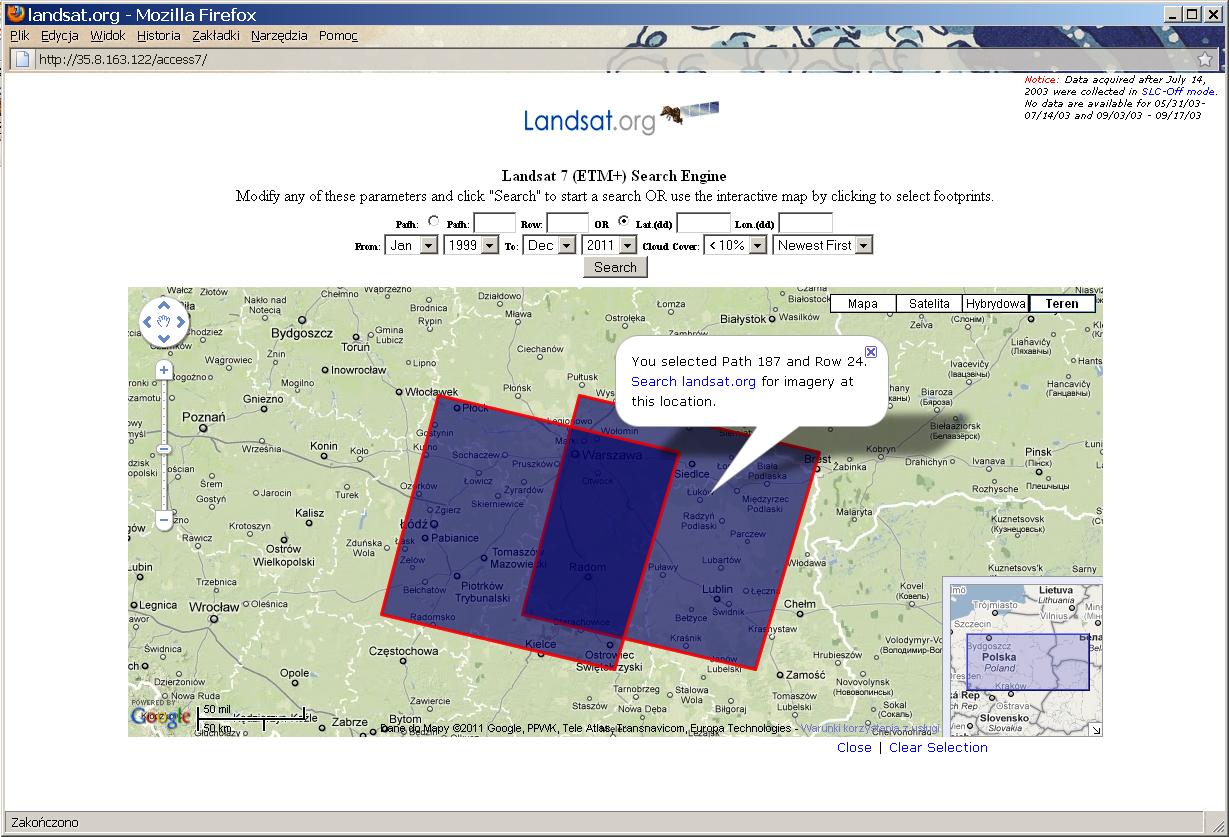Viewport: 1229px width, 837px height.
Task: Click into the Lat (dd) input field
Action: pos(704,223)
